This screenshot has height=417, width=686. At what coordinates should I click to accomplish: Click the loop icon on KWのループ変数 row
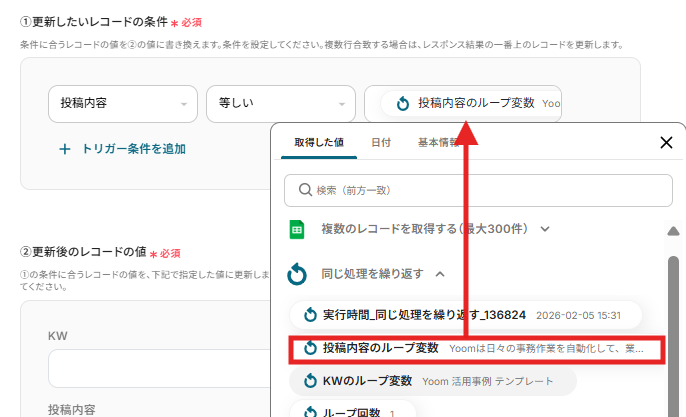pyautogui.click(x=310, y=381)
